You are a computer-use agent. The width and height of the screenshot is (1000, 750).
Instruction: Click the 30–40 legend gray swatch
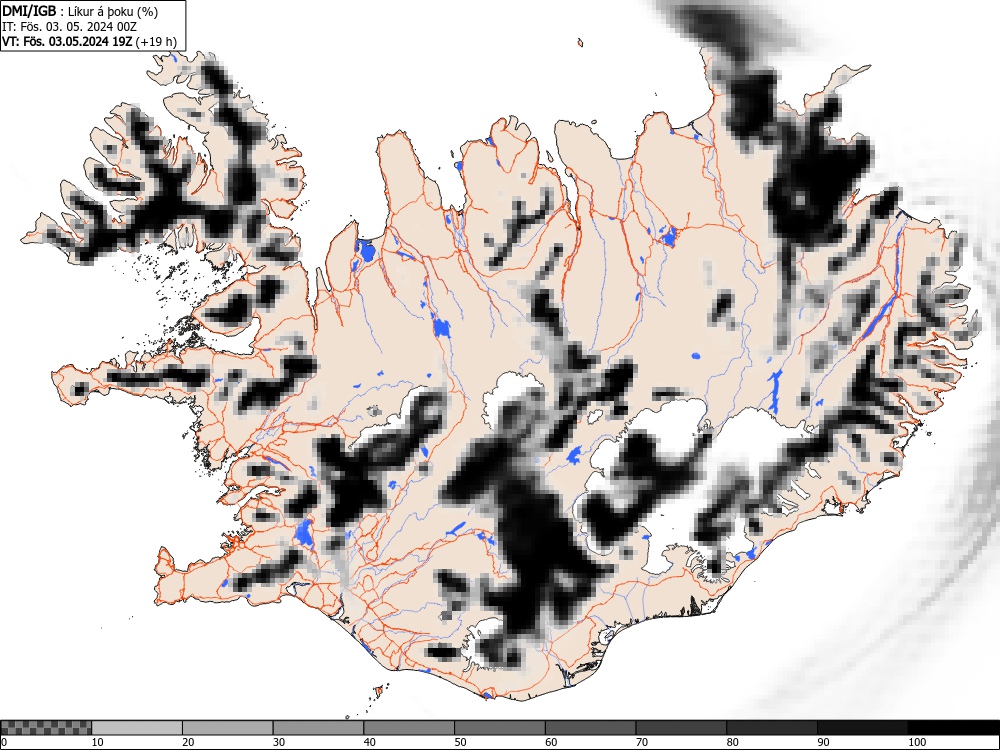coord(318,728)
